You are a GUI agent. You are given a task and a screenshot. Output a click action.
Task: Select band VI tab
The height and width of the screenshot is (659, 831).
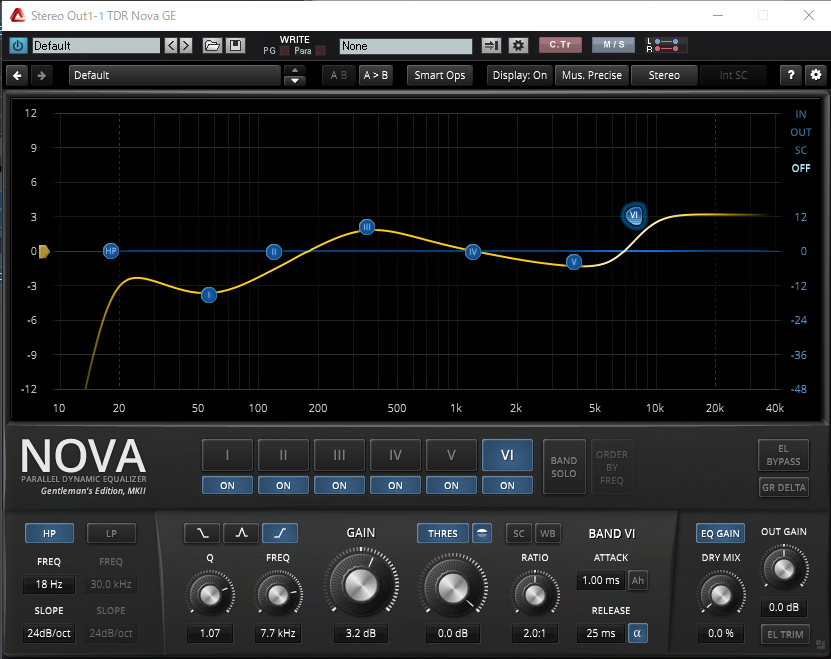(x=507, y=455)
